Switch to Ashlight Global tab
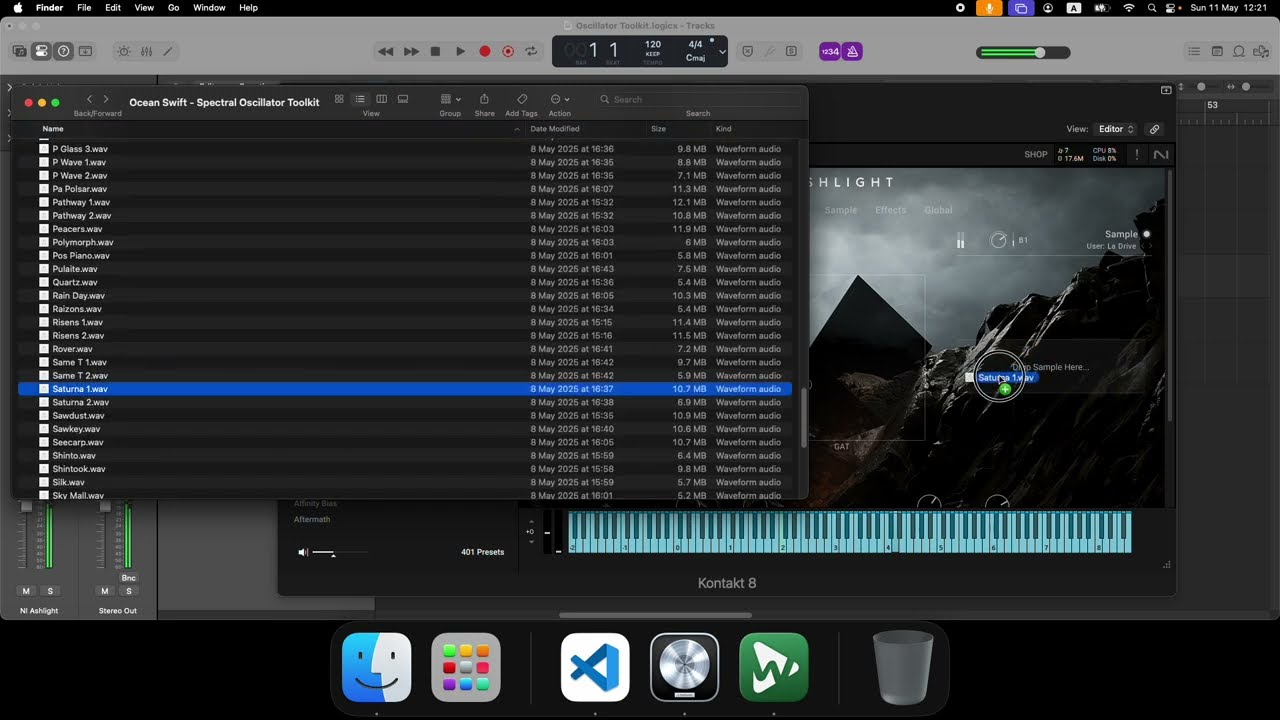The height and width of the screenshot is (720, 1280). click(x=938, y=210)
